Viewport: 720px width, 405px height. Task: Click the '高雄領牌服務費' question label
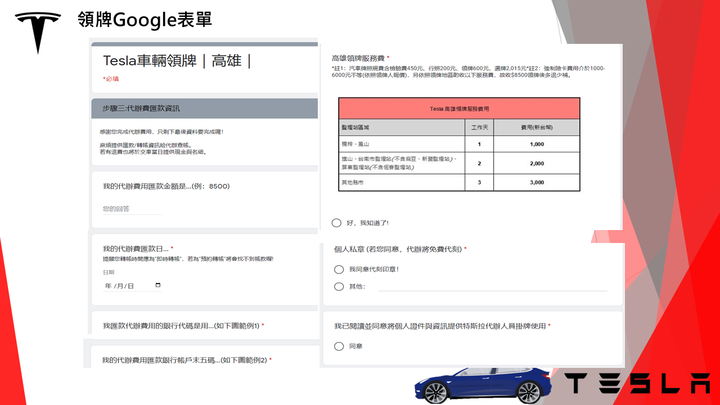(358, 58)
